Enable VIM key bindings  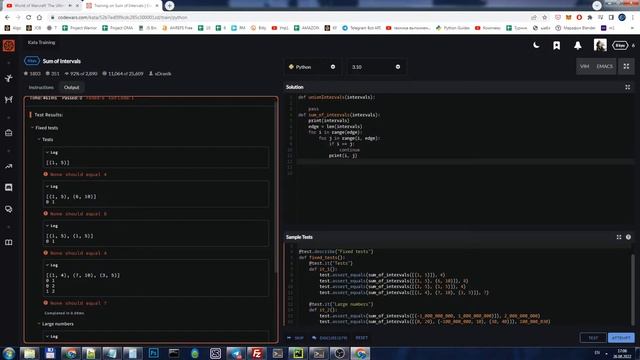point(584,67)
